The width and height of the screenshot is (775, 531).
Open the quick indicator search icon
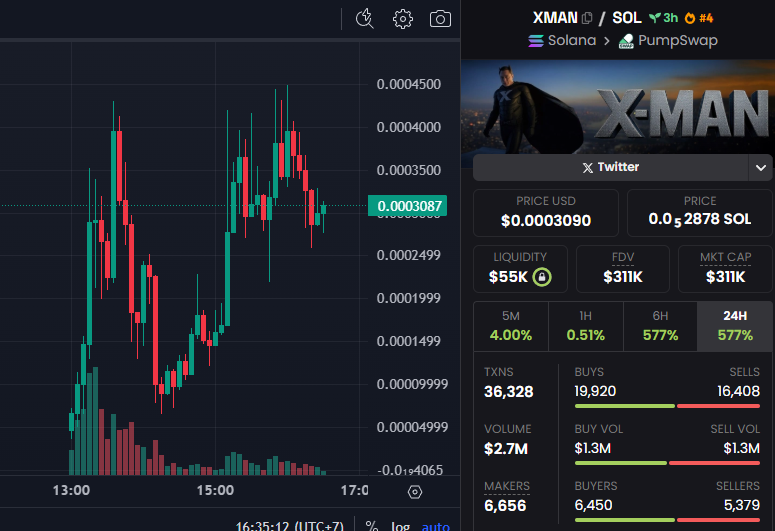coord(365,19)
